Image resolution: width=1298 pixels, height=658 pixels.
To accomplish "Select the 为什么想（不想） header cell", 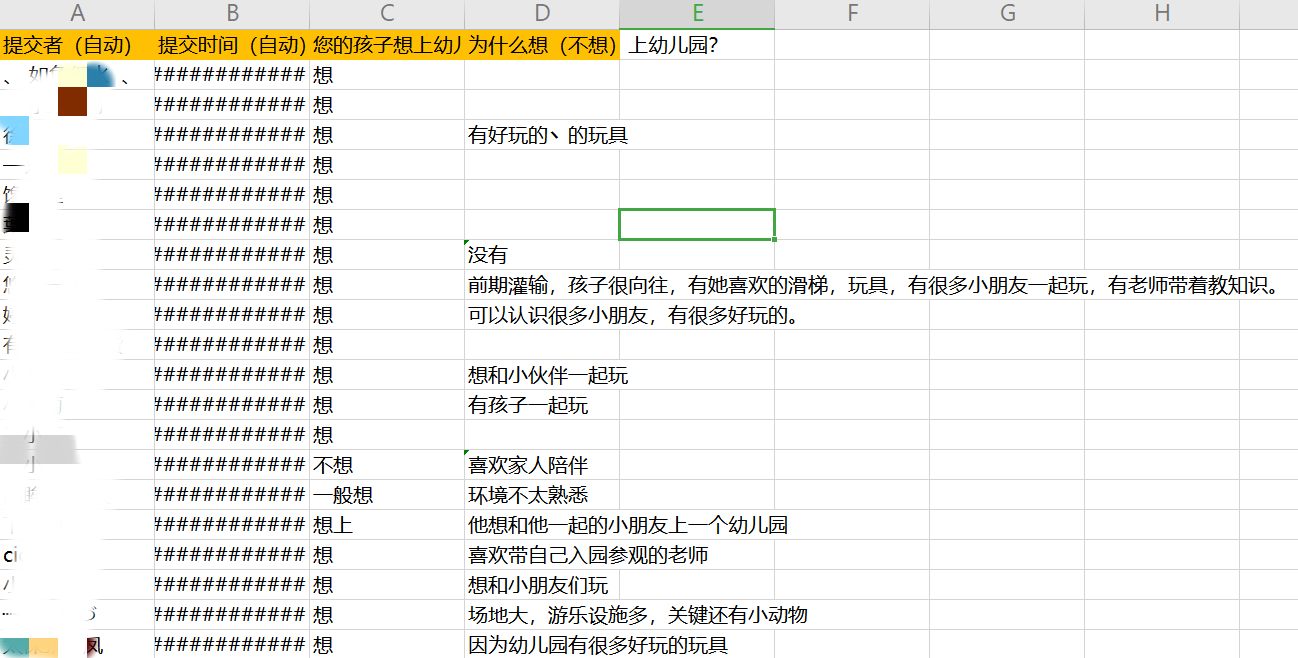I will tap(542, 45).
